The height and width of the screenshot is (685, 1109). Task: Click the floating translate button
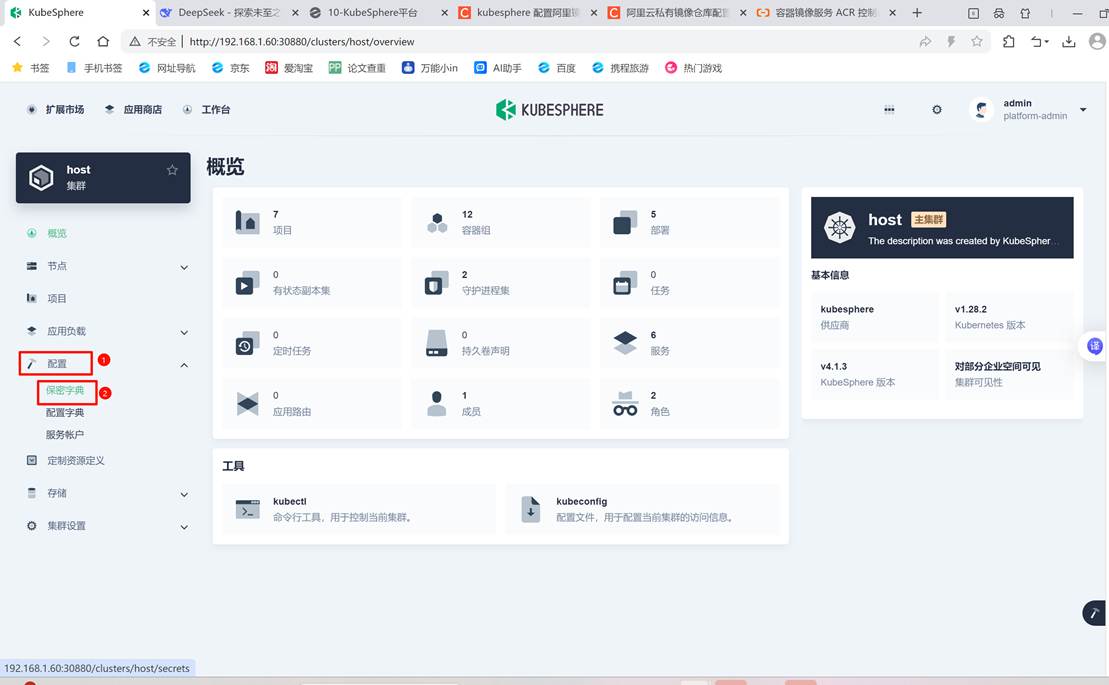click(1094, 346)
